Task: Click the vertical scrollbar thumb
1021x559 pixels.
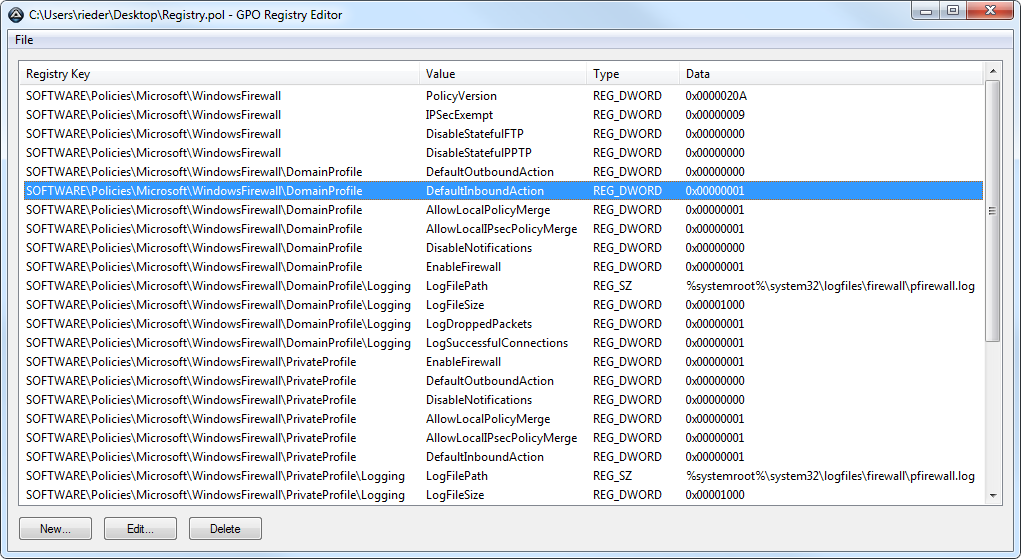Action: tap(992, 210)
